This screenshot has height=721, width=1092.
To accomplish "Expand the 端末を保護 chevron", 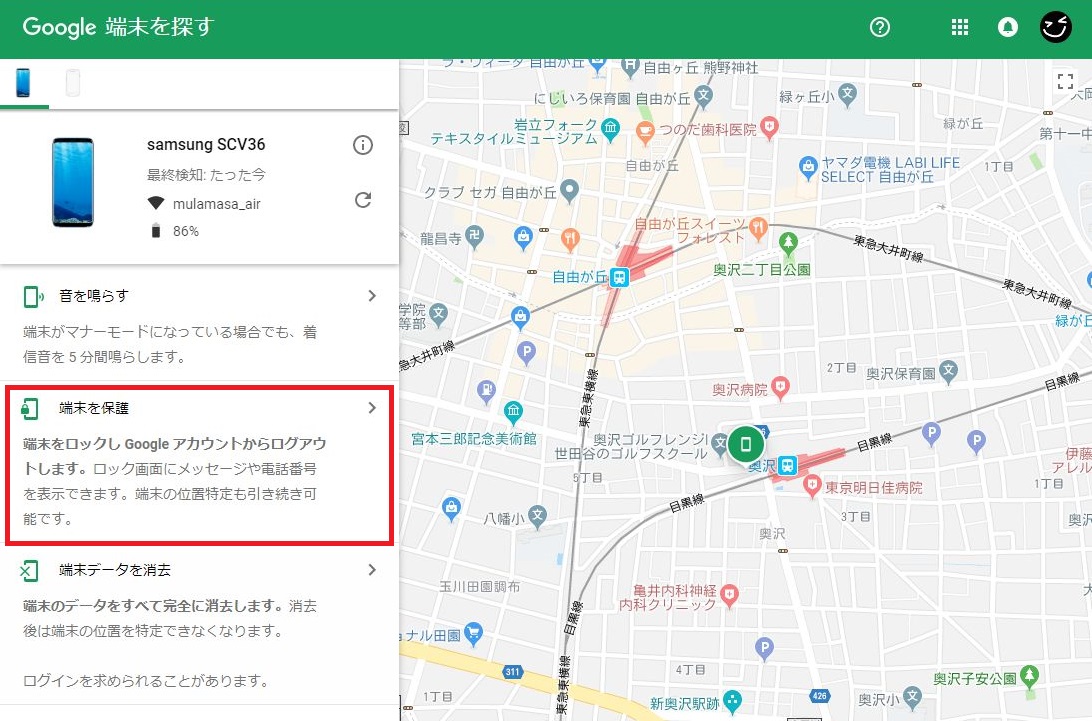I will tap(372, 408).
